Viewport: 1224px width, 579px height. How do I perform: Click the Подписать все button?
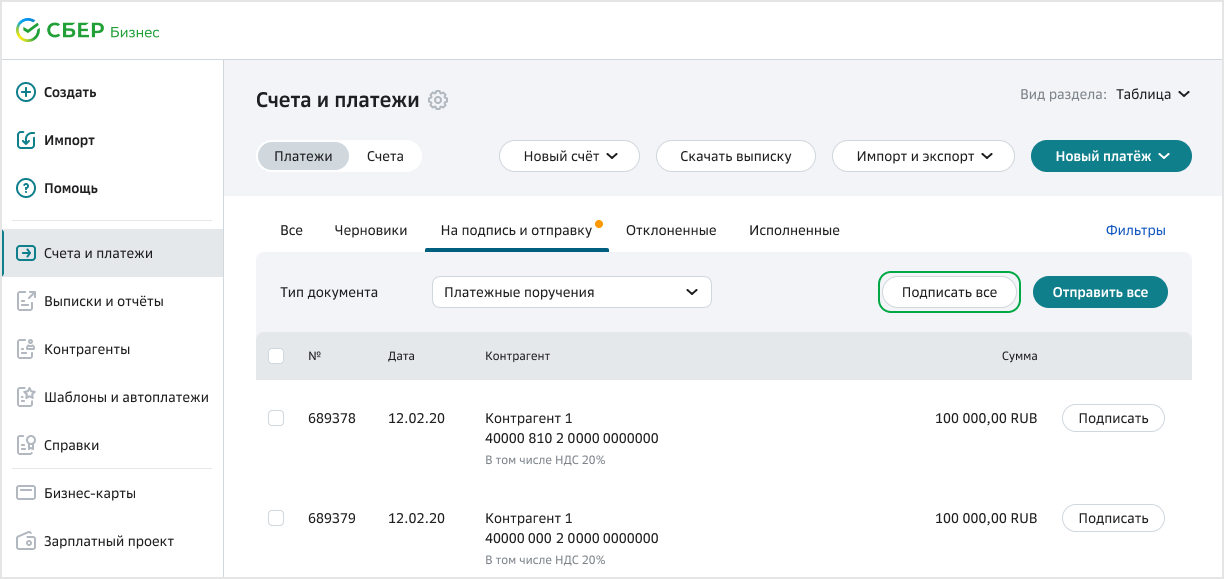click(949, 292)
